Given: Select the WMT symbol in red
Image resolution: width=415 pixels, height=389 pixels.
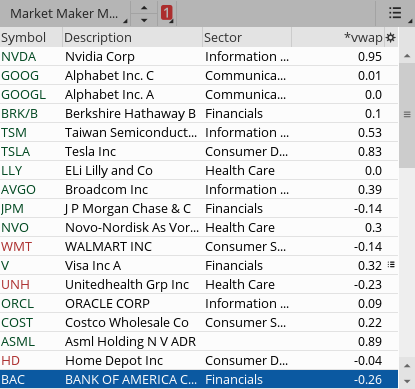Looking at the screenshot, I should click(x=16, y=247).
